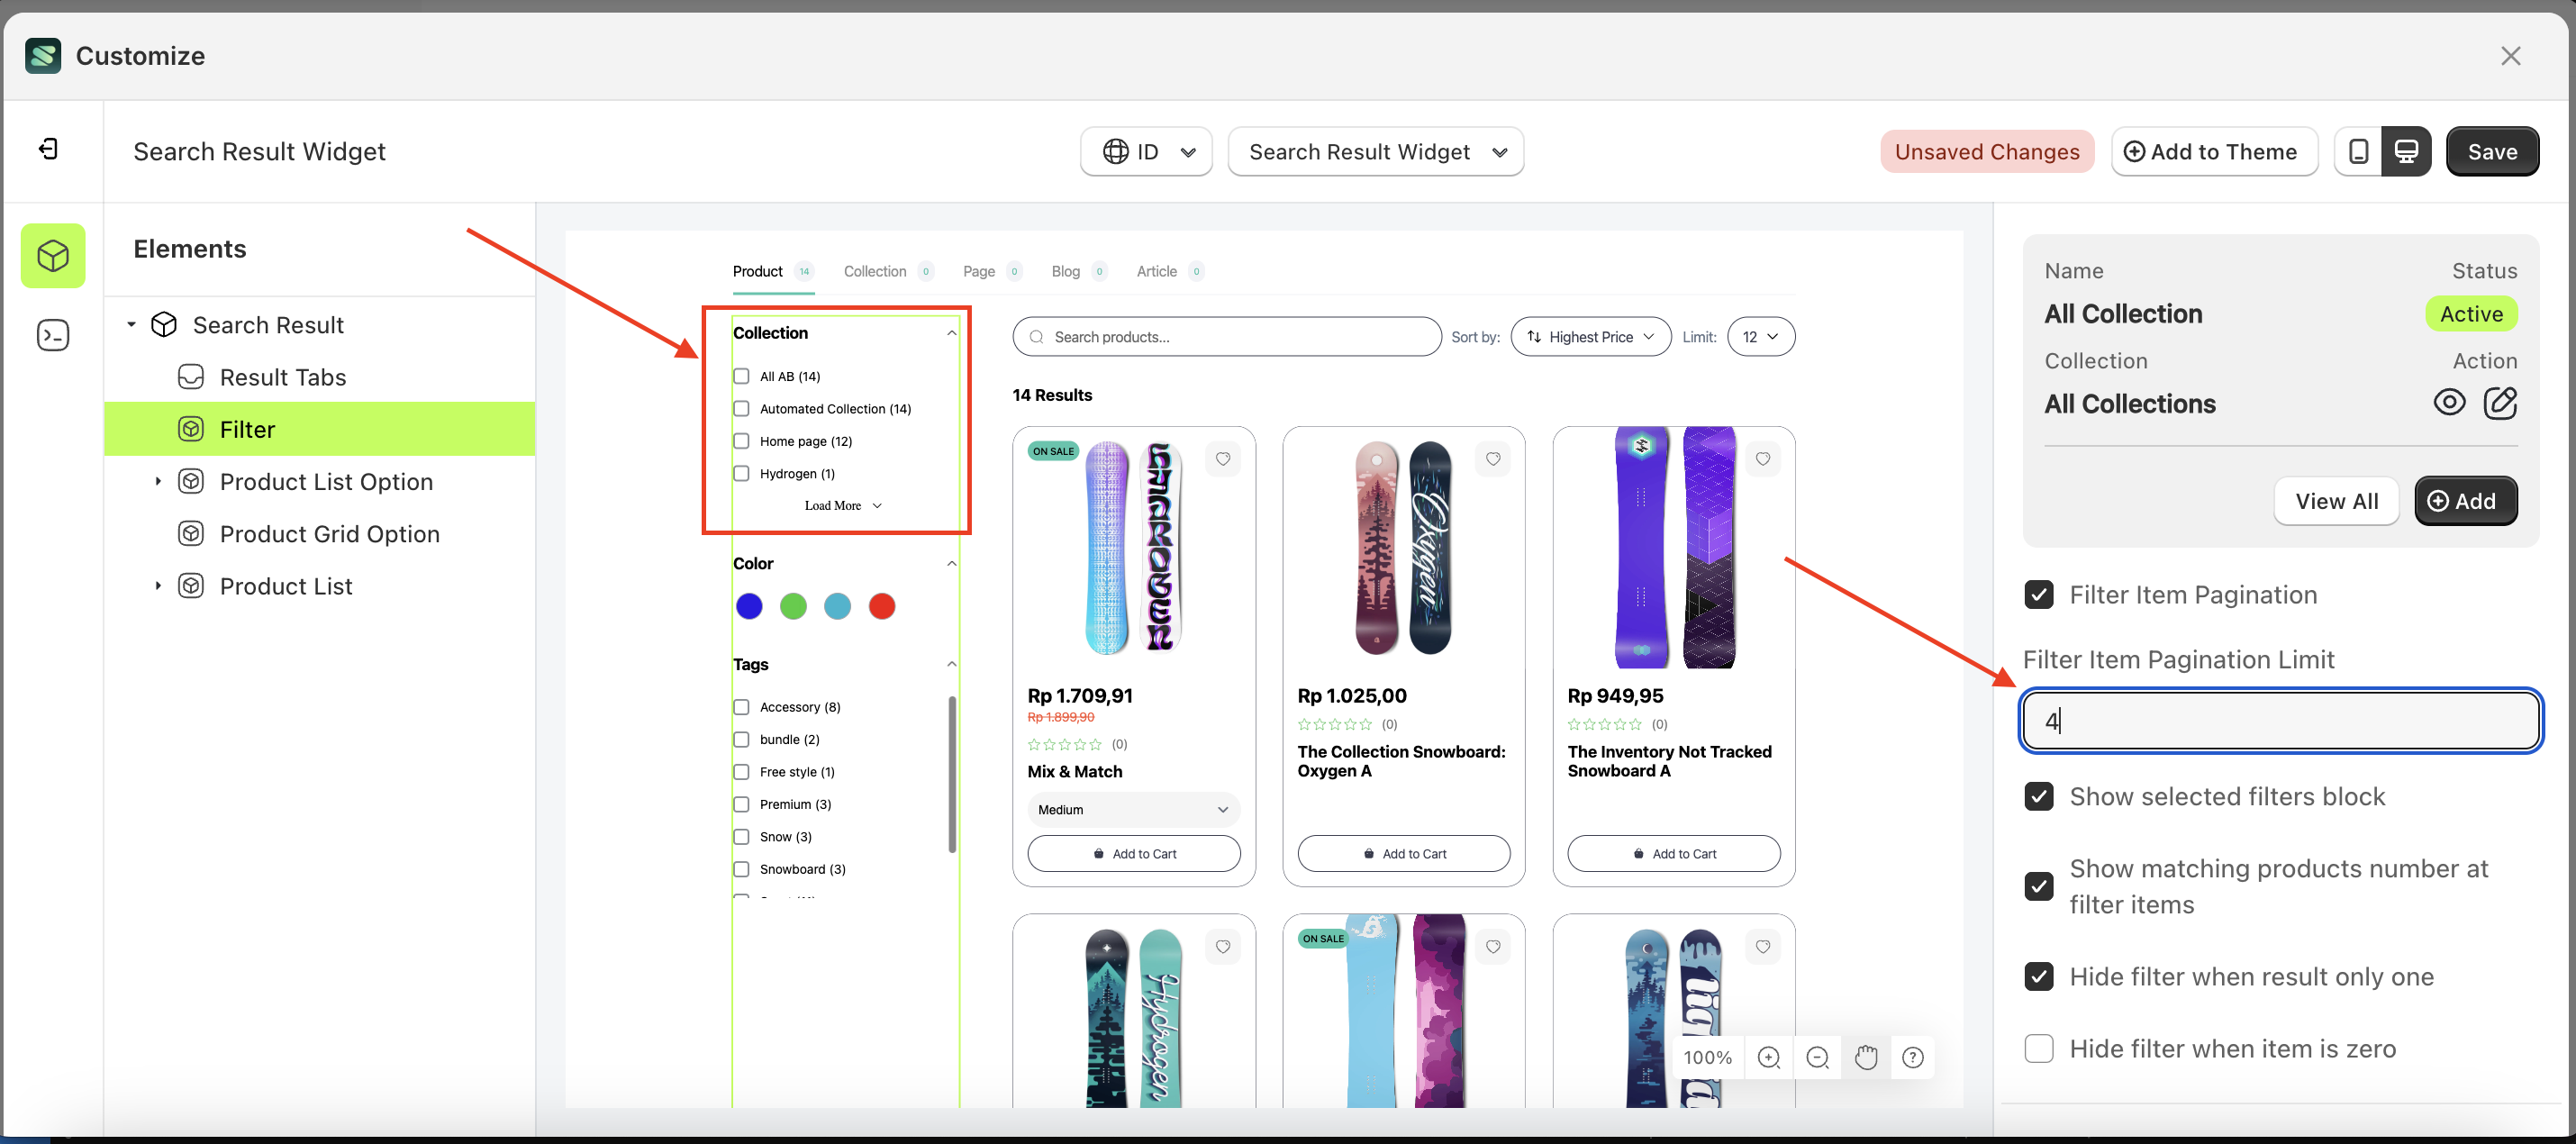Click the Add to Theme button
This screenshot has width=2576, height=1144.
click(2213, 152)
